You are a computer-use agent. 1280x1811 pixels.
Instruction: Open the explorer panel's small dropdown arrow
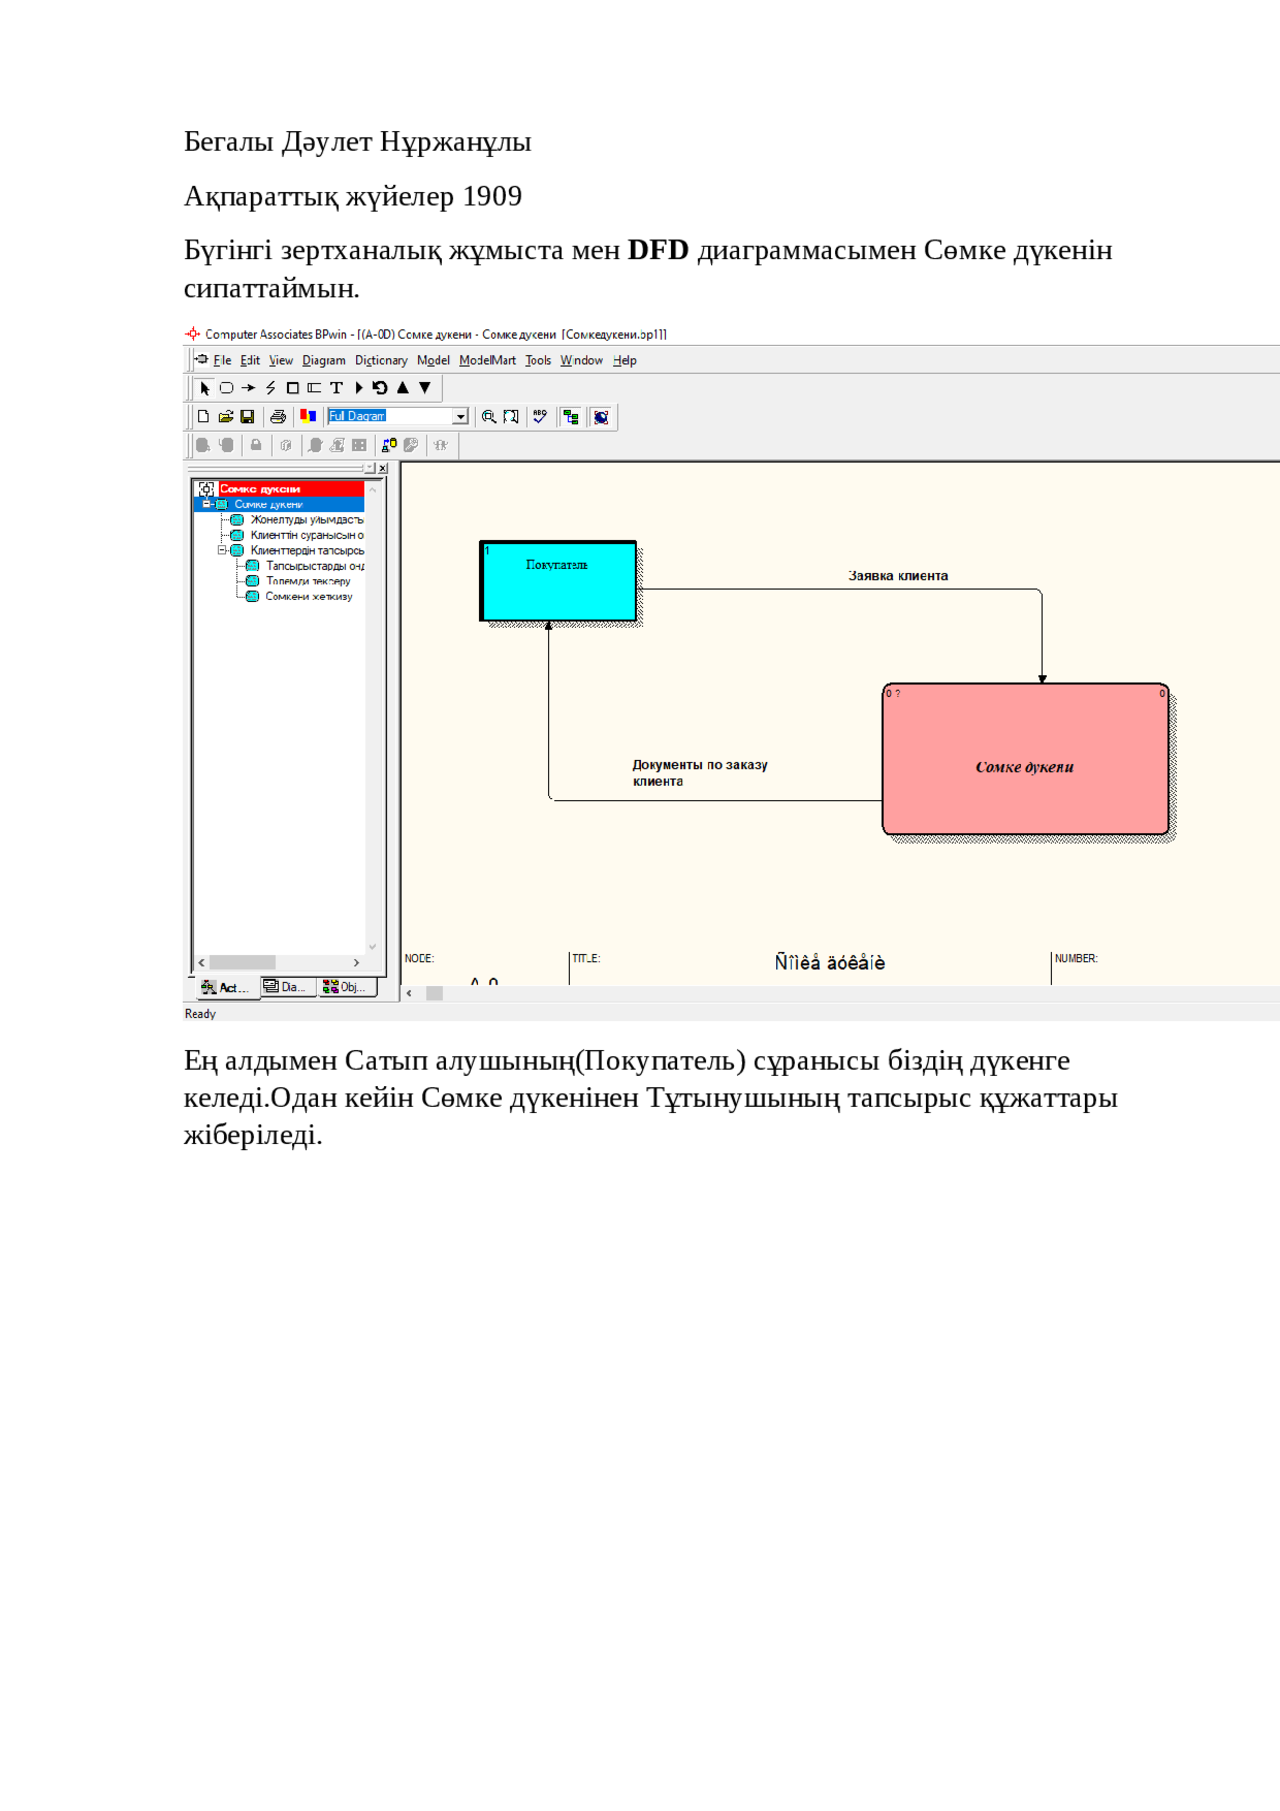coord(370,468)
